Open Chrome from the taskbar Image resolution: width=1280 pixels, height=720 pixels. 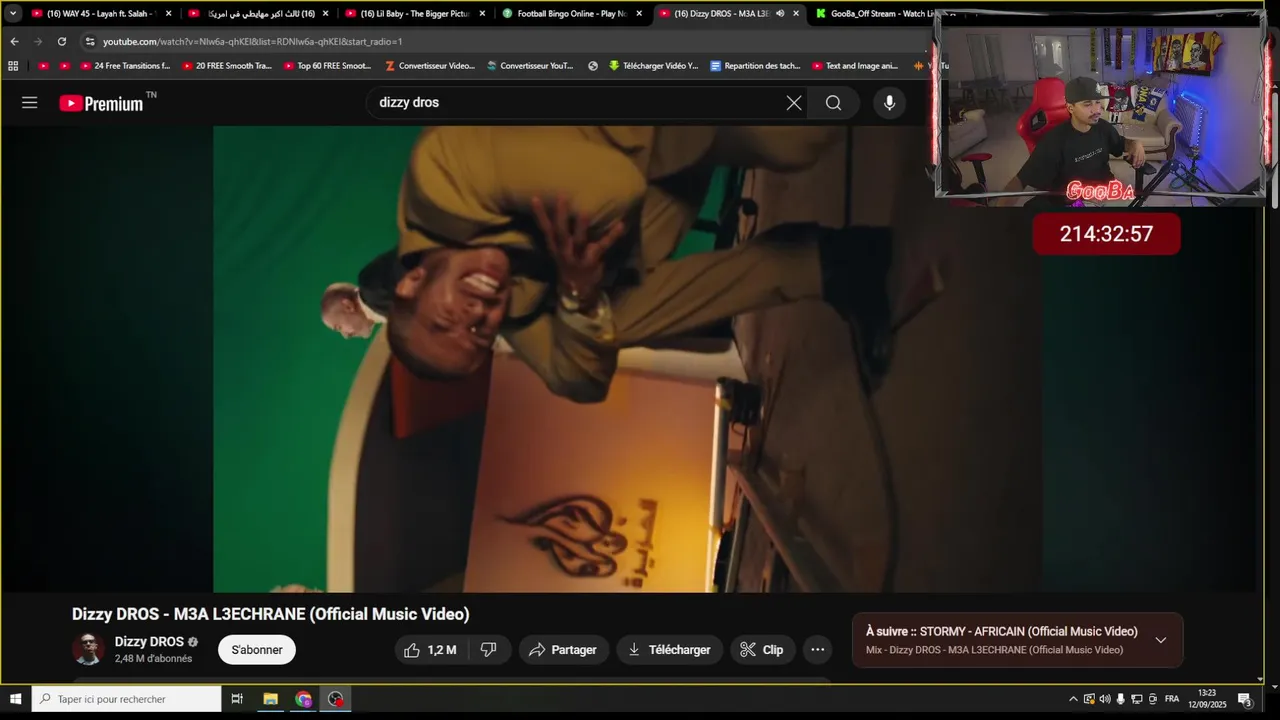pos(304,699)
